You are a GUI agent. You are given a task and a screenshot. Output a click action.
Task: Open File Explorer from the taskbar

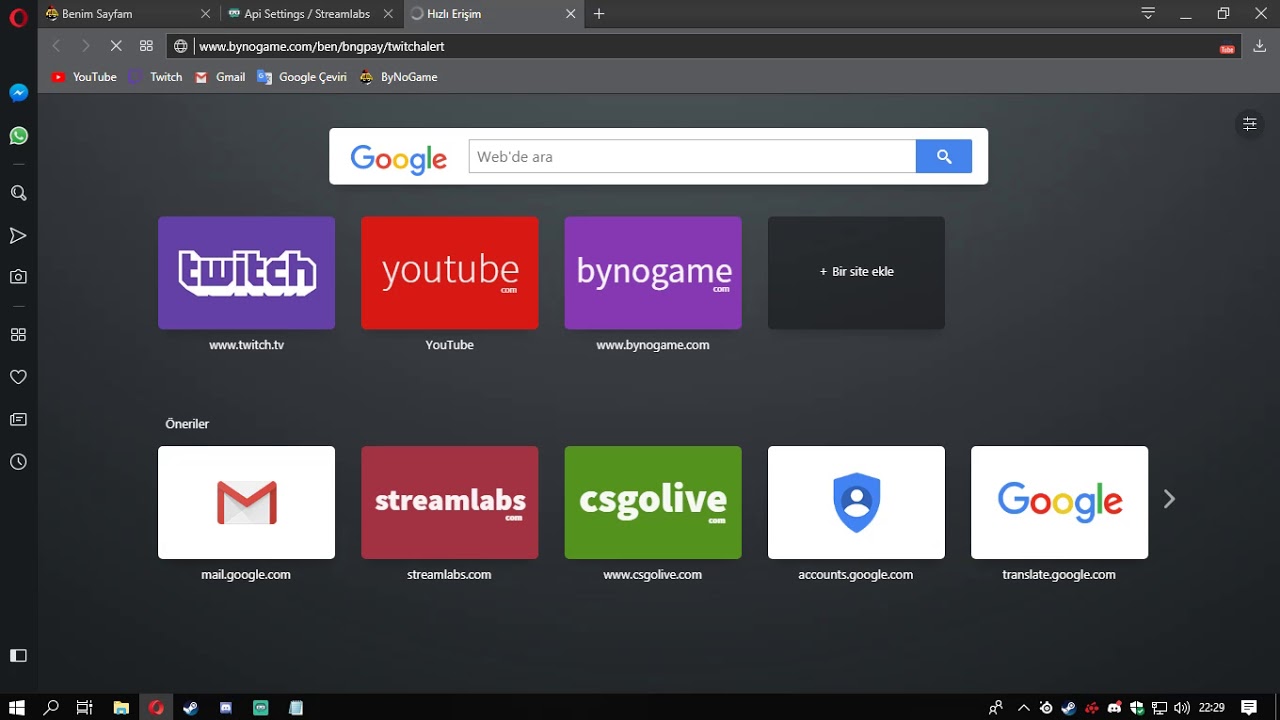point(121,707)
